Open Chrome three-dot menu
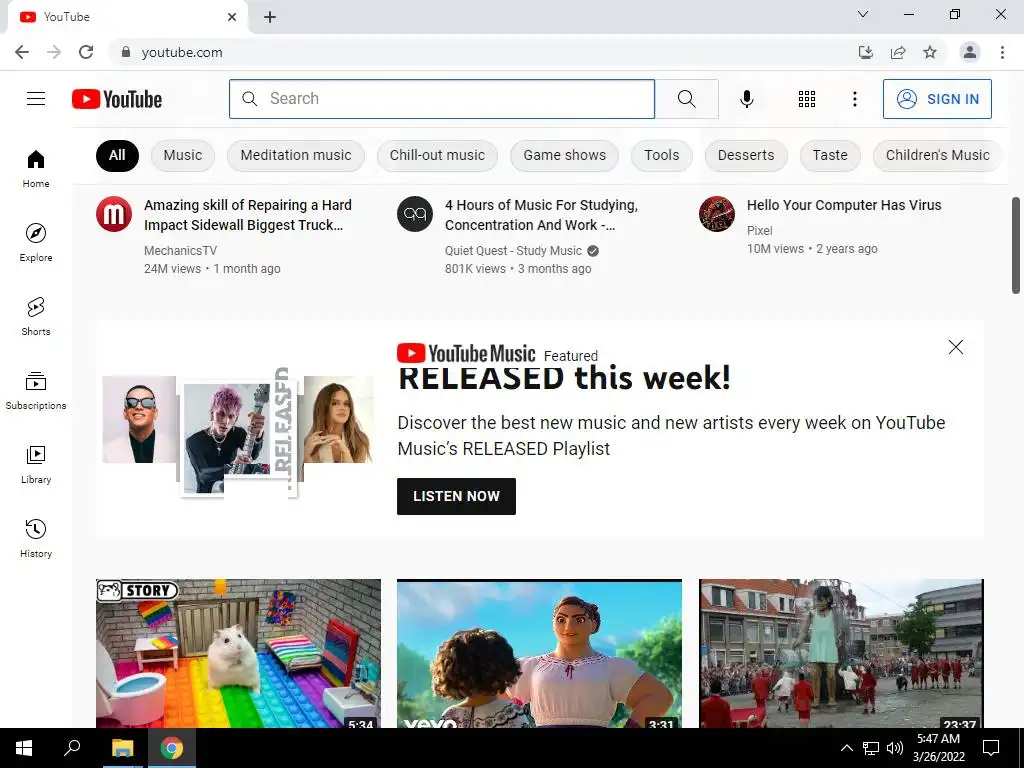The height and width of the screenshot is (768, 1024). (x=1002, y=52)
